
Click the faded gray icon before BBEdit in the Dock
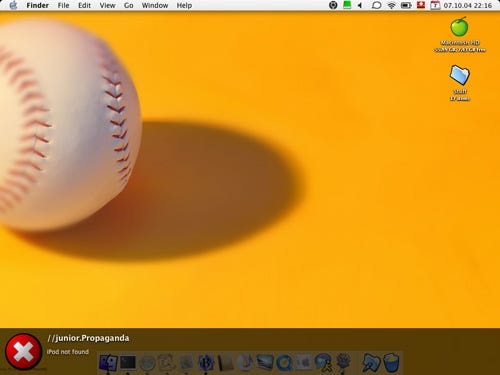point(186,363)
